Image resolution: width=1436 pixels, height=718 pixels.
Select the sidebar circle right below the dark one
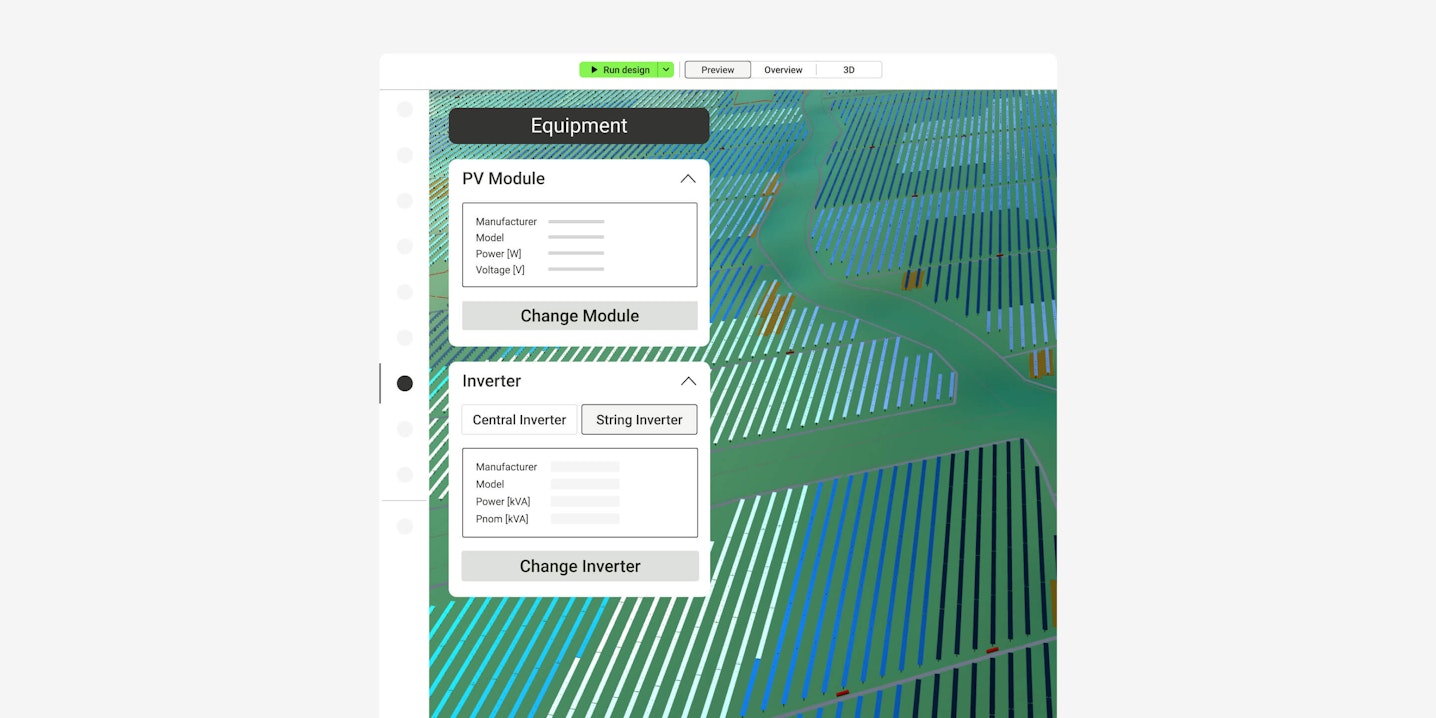[405, 429]
